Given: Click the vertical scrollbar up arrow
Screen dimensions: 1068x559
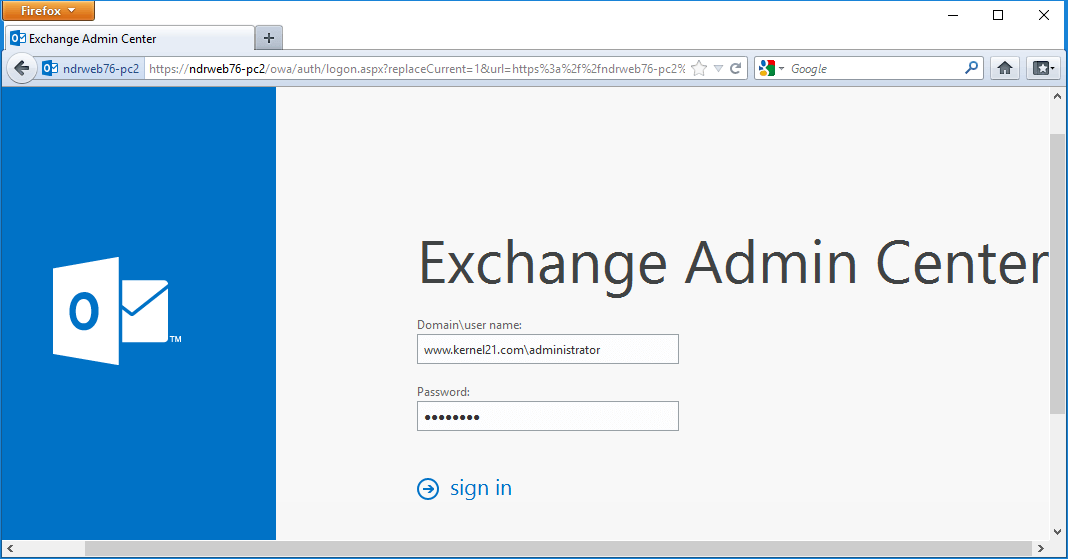Looking at the screenshot, I should click(1057, 96).
